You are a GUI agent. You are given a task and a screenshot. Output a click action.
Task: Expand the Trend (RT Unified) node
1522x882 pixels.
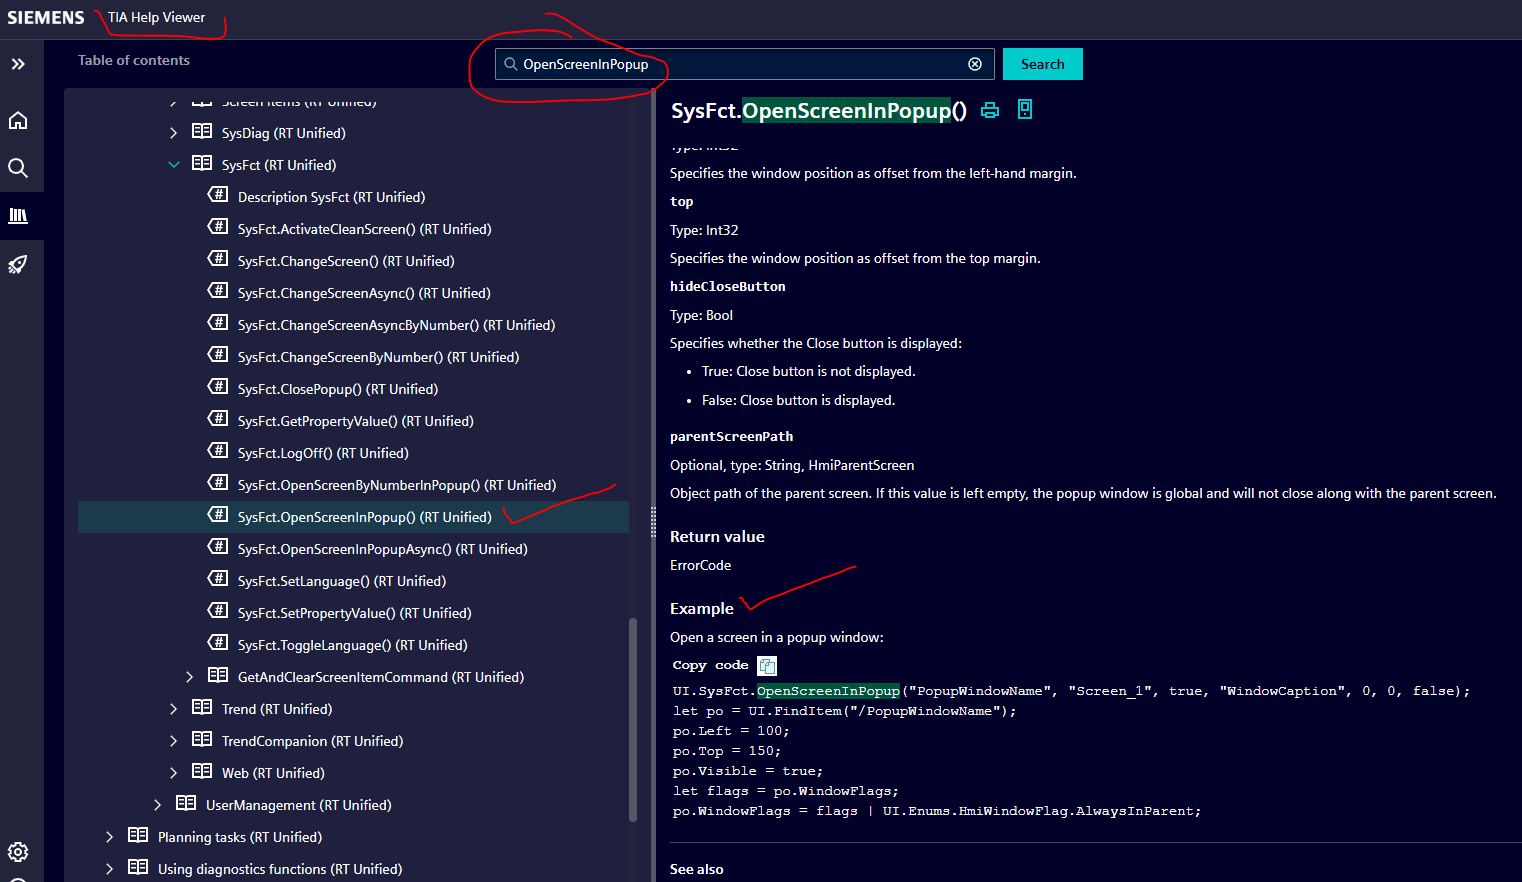coord(173,709)
